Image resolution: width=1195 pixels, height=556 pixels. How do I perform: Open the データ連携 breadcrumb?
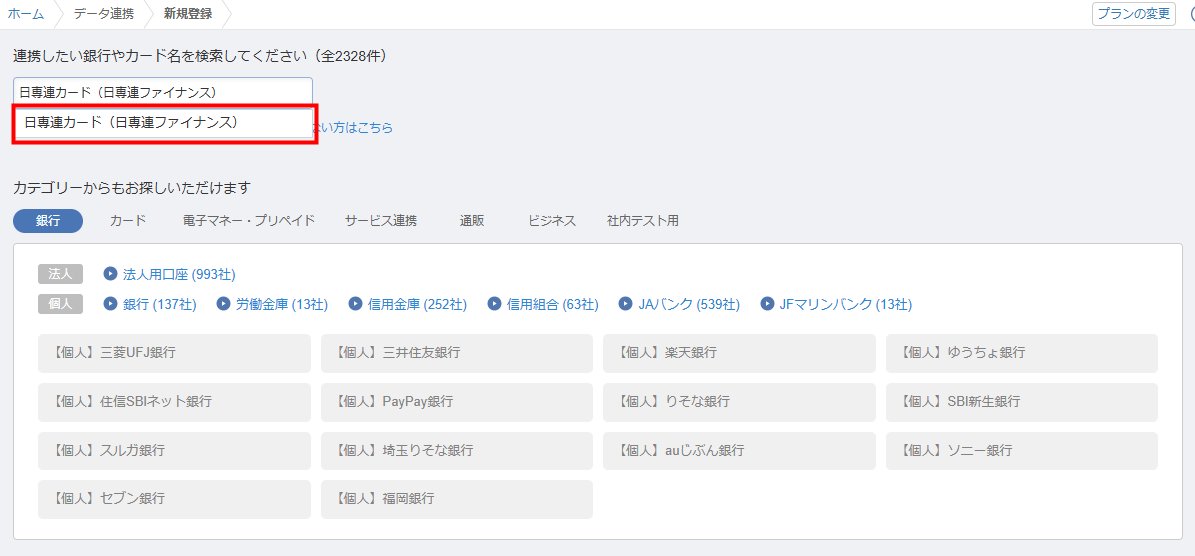[102, 14]
